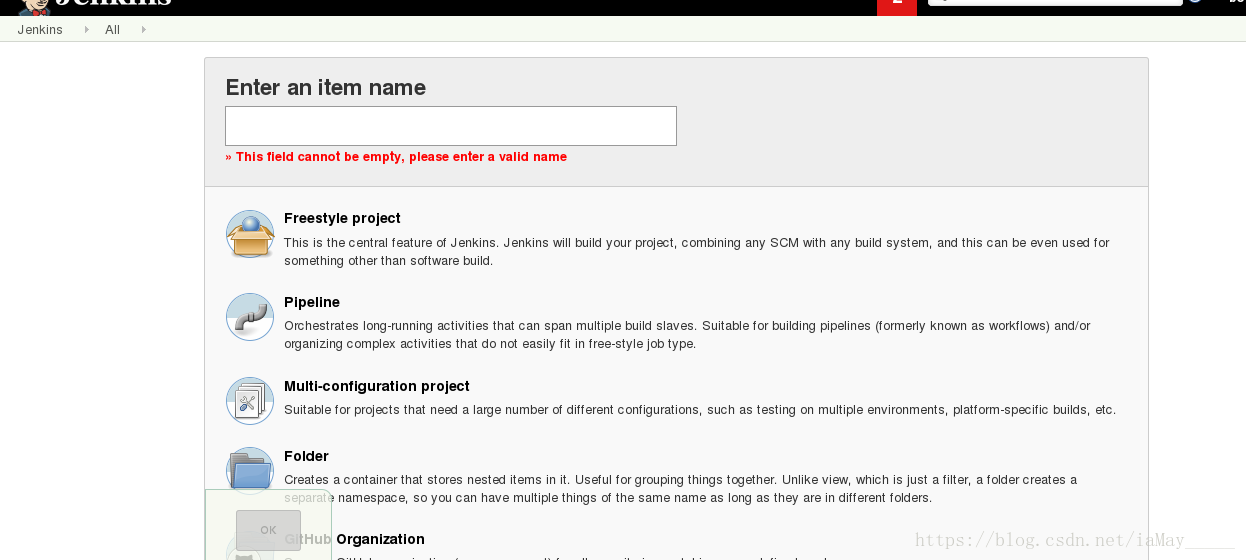The height and width of the screenshot is (560, 1246).
Task: Select the GitHub Organization title
Action: point(354,539)
